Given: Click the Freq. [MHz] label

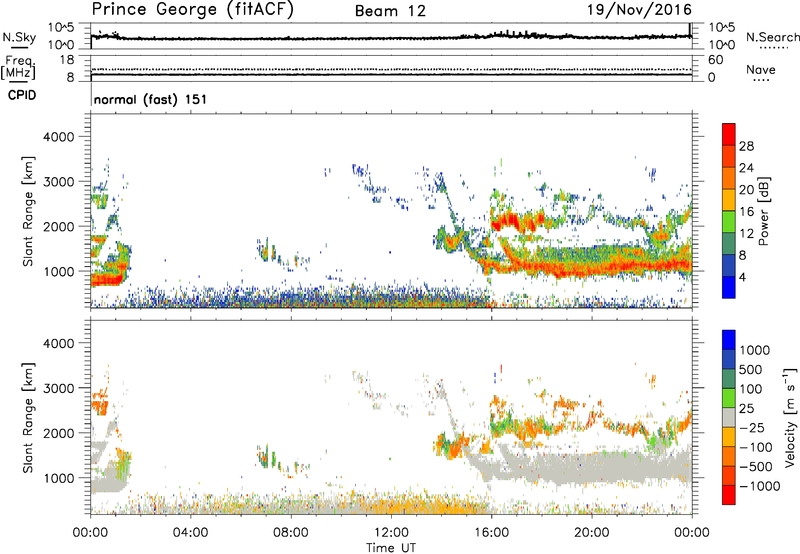Looking at the screenshot, I should point(19,67).
